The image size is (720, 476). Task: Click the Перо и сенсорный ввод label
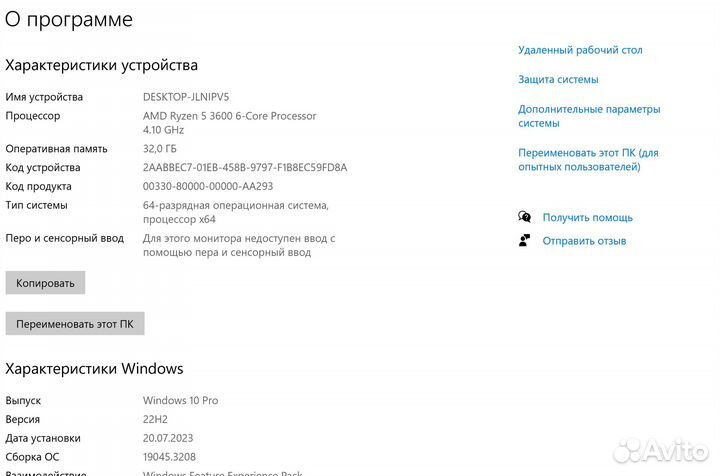point(64,238)
